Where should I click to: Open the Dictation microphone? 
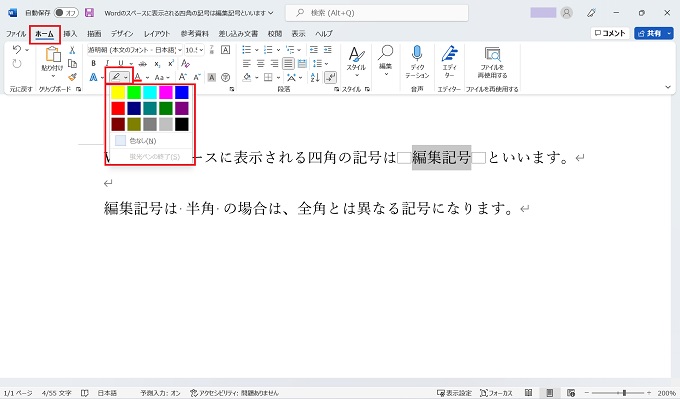point(417,53)
